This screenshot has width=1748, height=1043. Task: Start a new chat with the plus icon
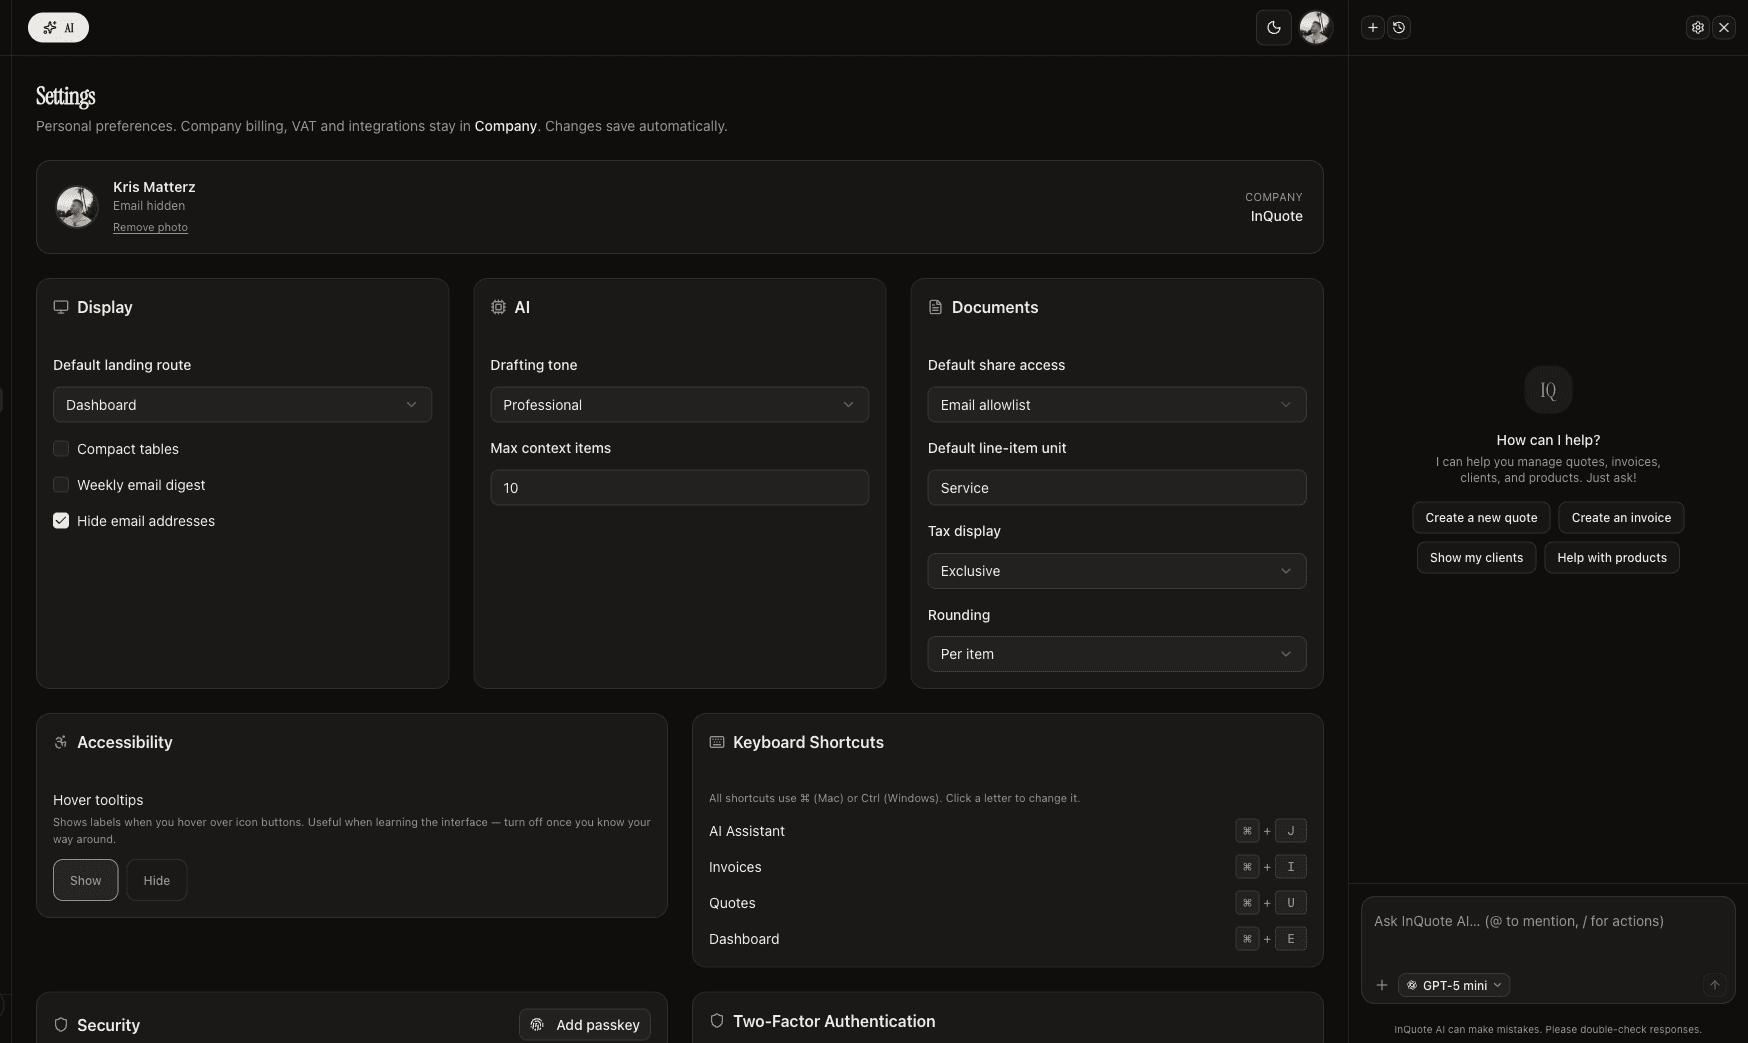tap(1373, 28)
